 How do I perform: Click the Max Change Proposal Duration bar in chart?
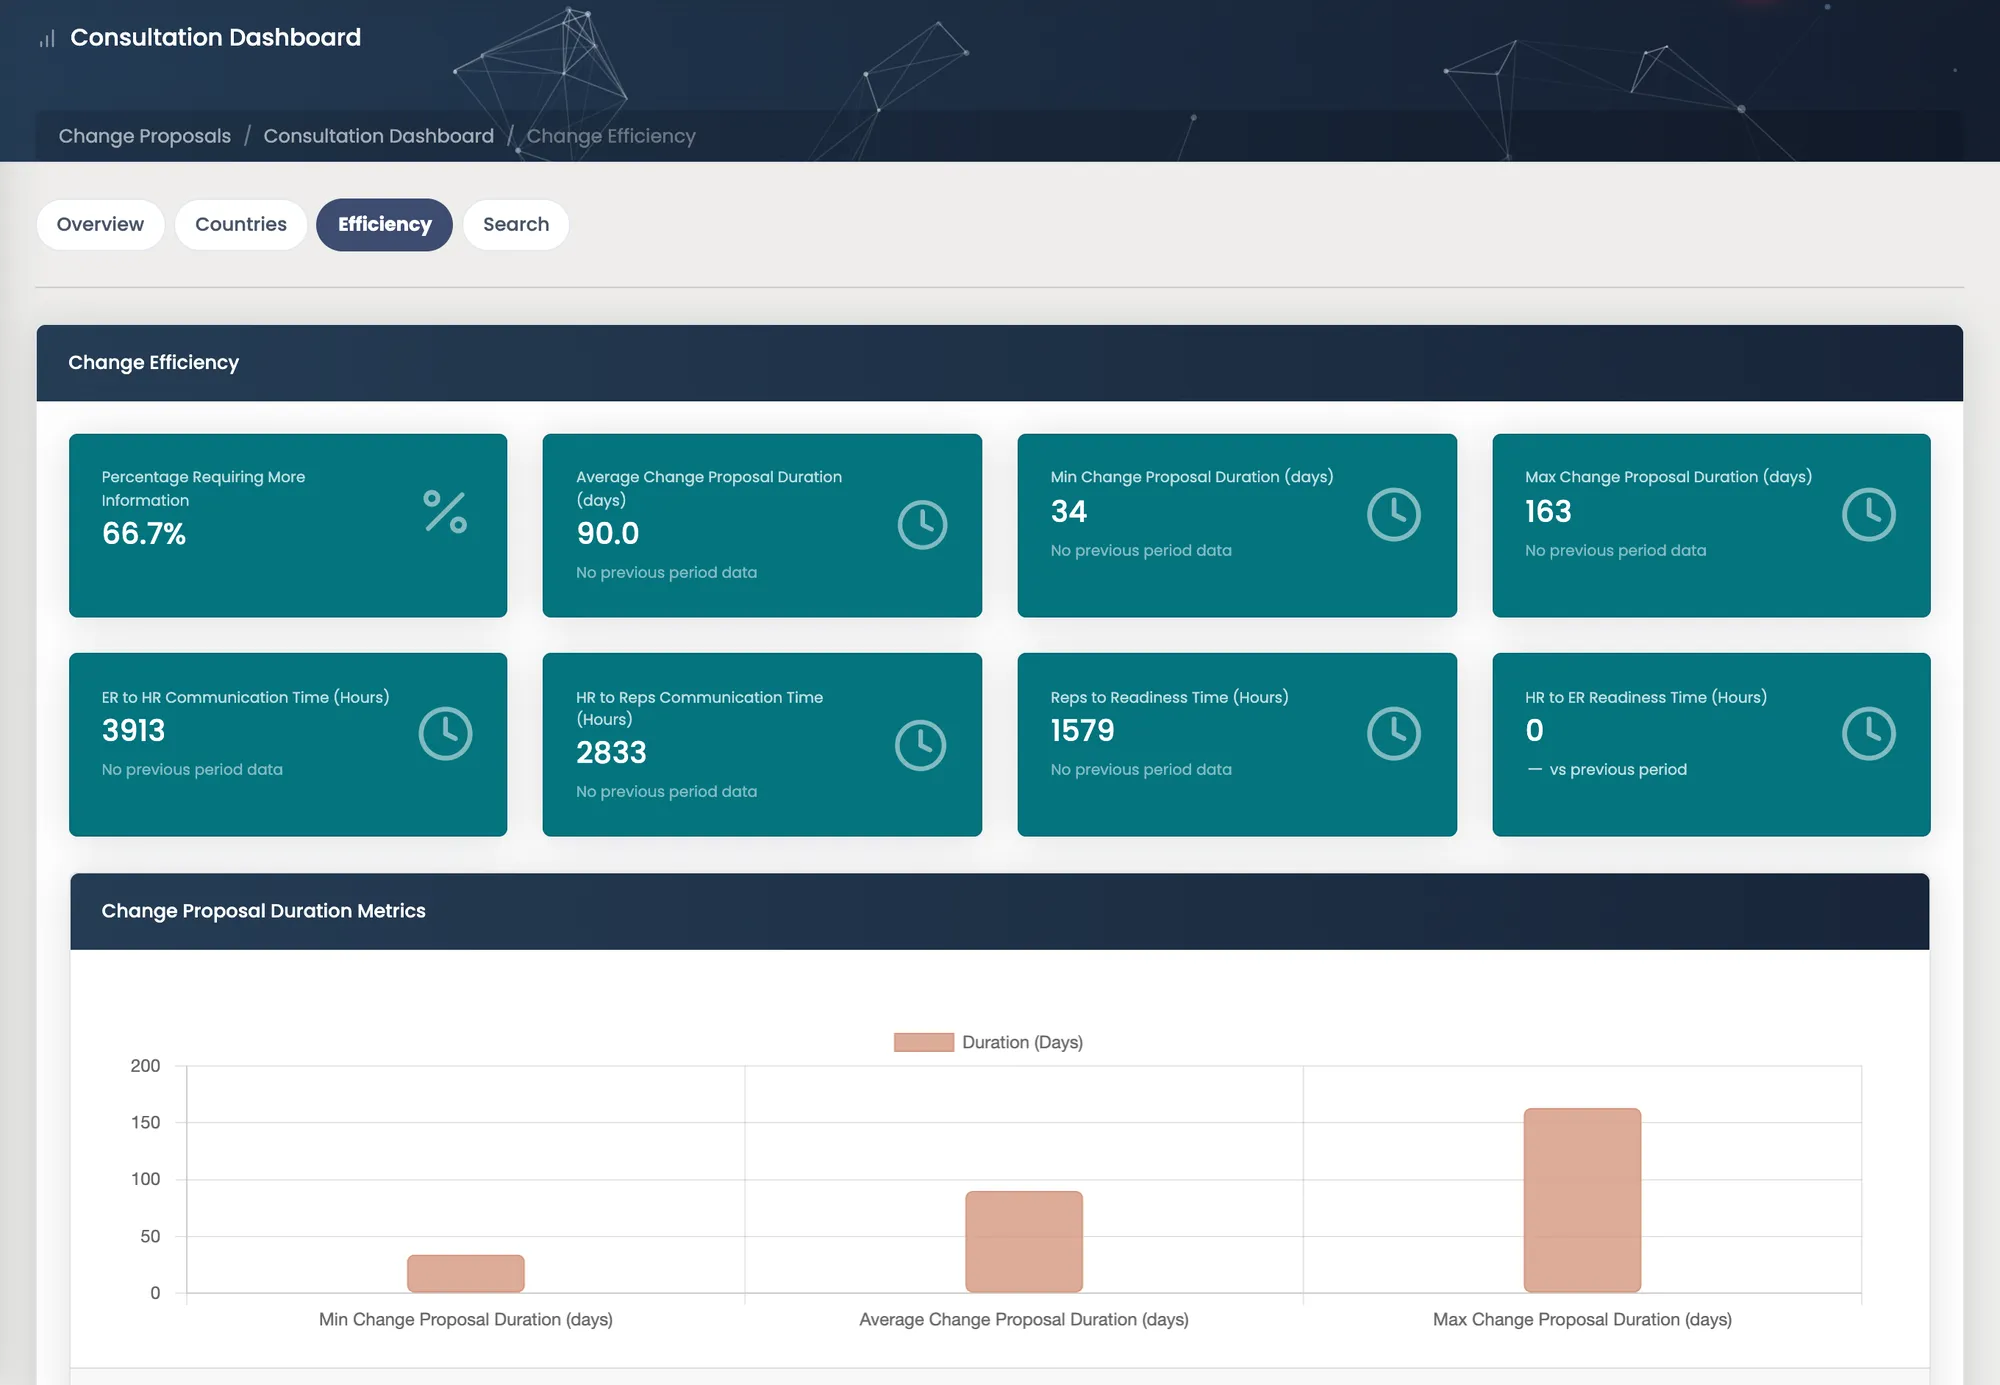[1582, 1200]
